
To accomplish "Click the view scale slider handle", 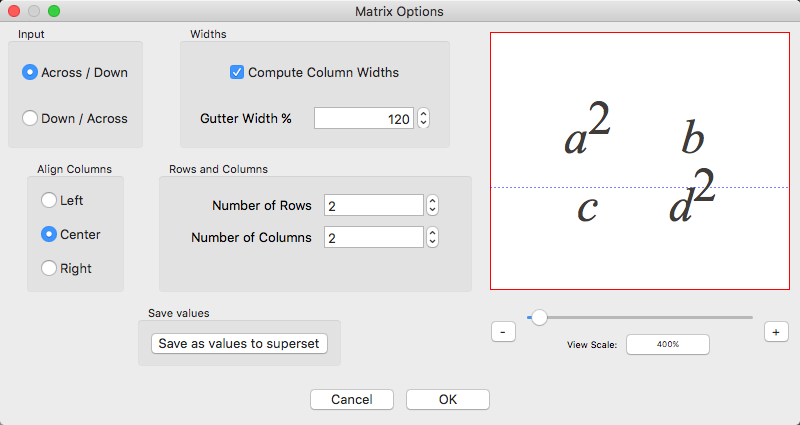I will pyautogui.click(x=539, y=317).
